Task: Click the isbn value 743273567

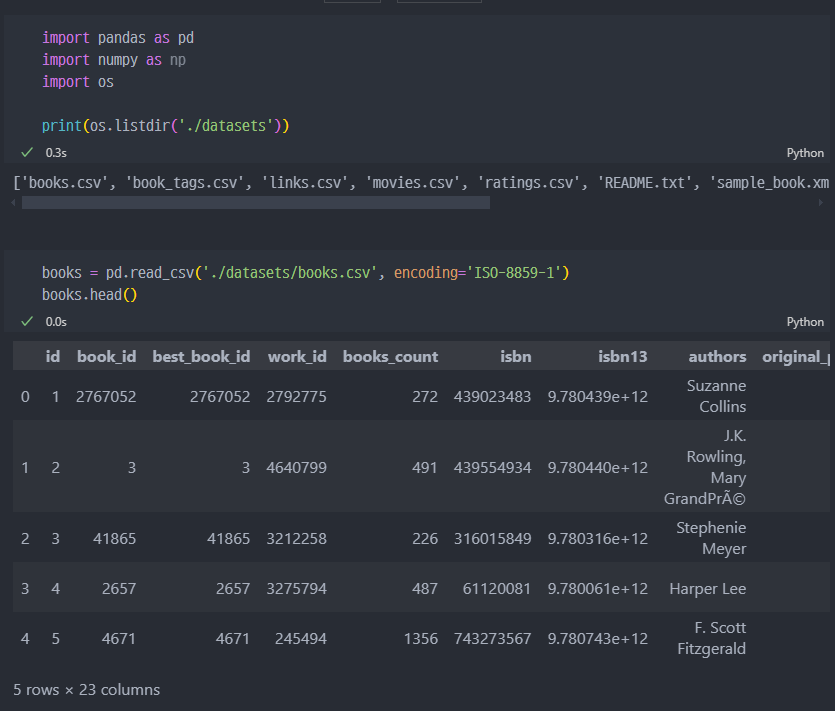Action: [493, 639]
